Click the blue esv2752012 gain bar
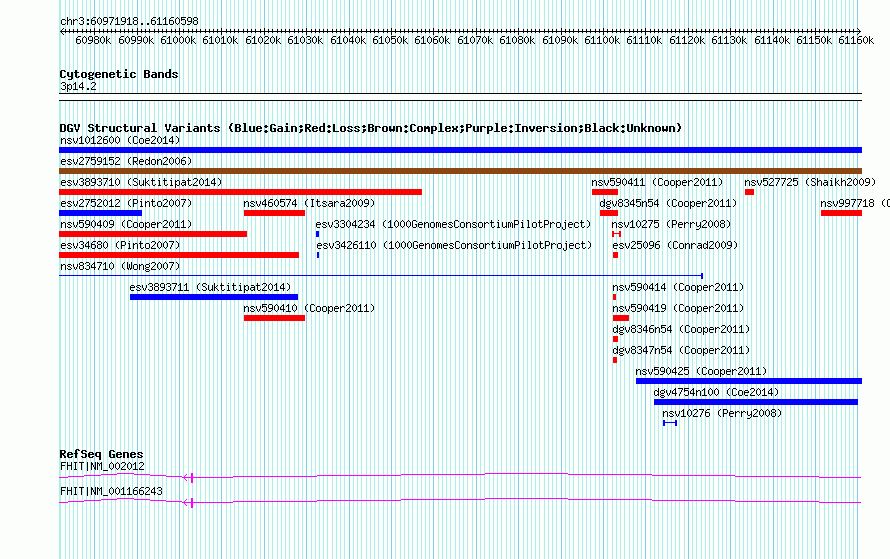 [100, 213]
